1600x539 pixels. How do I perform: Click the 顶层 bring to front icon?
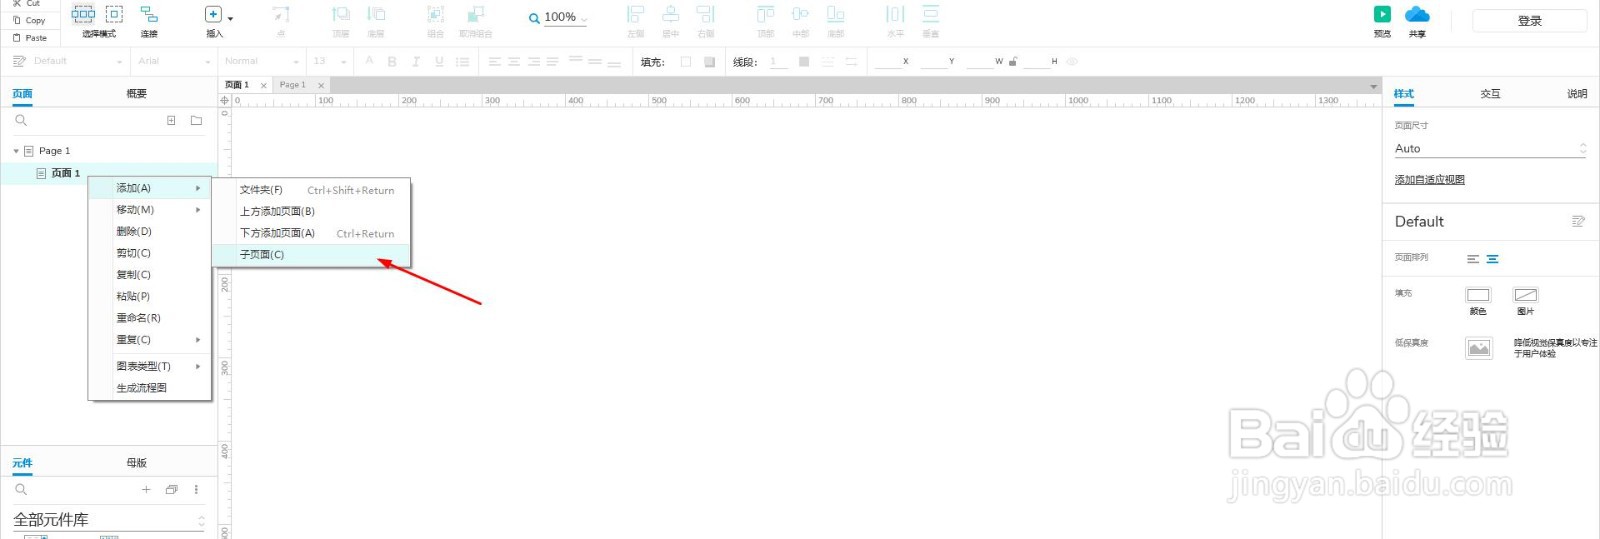[341, 14]
